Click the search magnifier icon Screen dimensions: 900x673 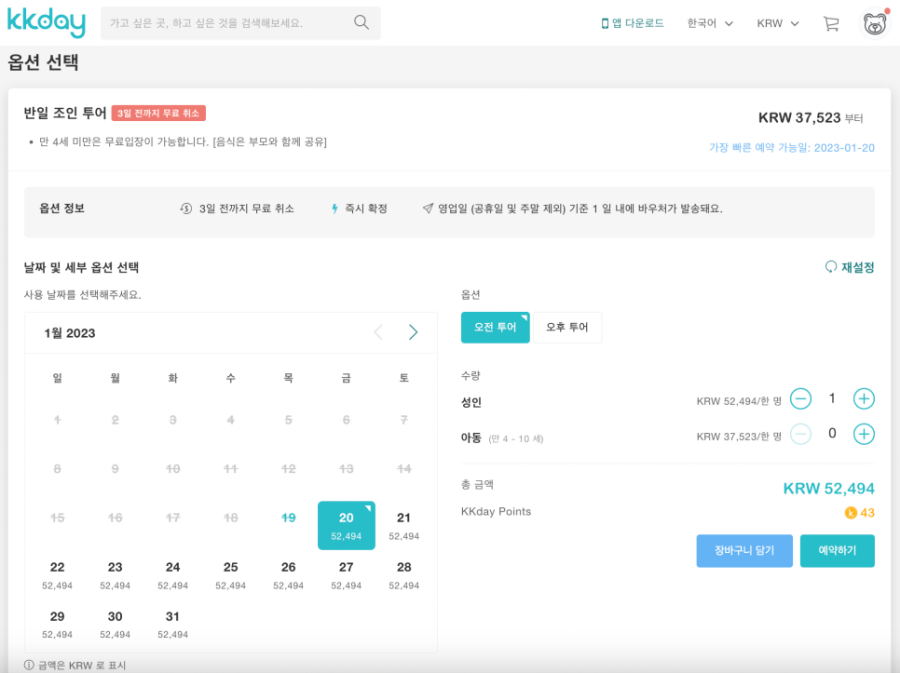(361, 21)
